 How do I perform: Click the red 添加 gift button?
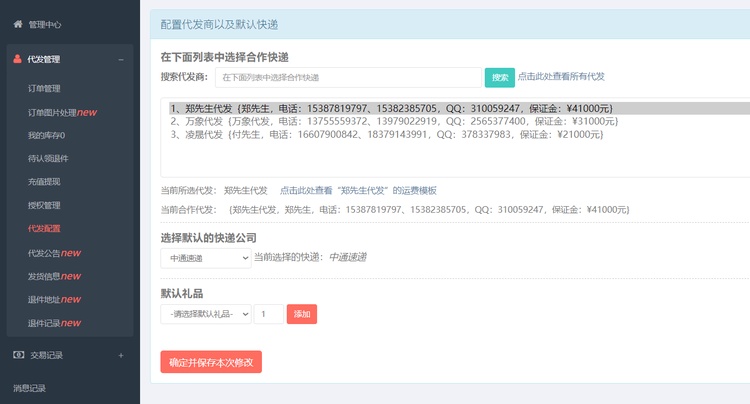pos(302,314)
